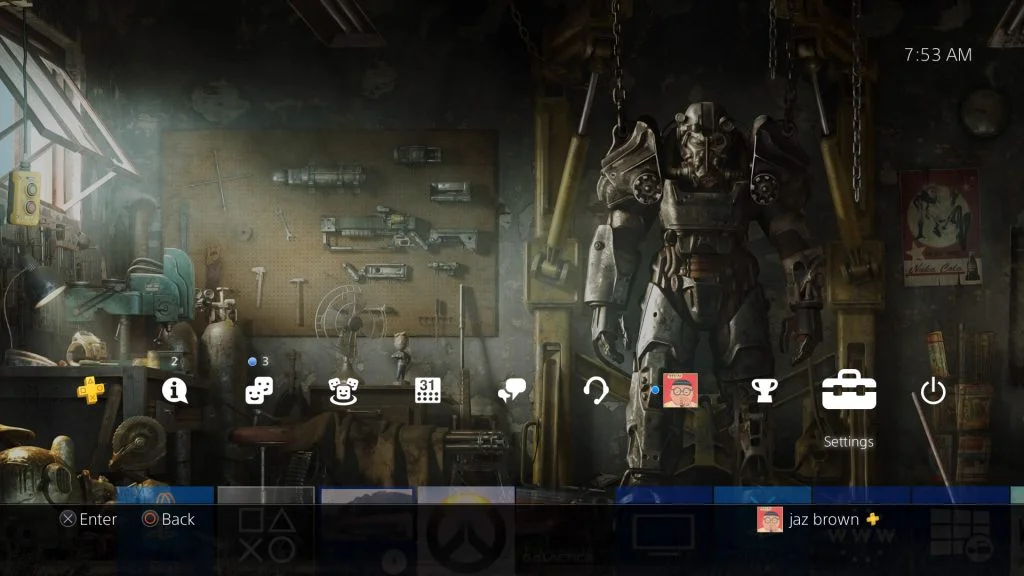Click the Settings label text
This screenshot has width=1024, height=576.
click(x=848, y=442)
